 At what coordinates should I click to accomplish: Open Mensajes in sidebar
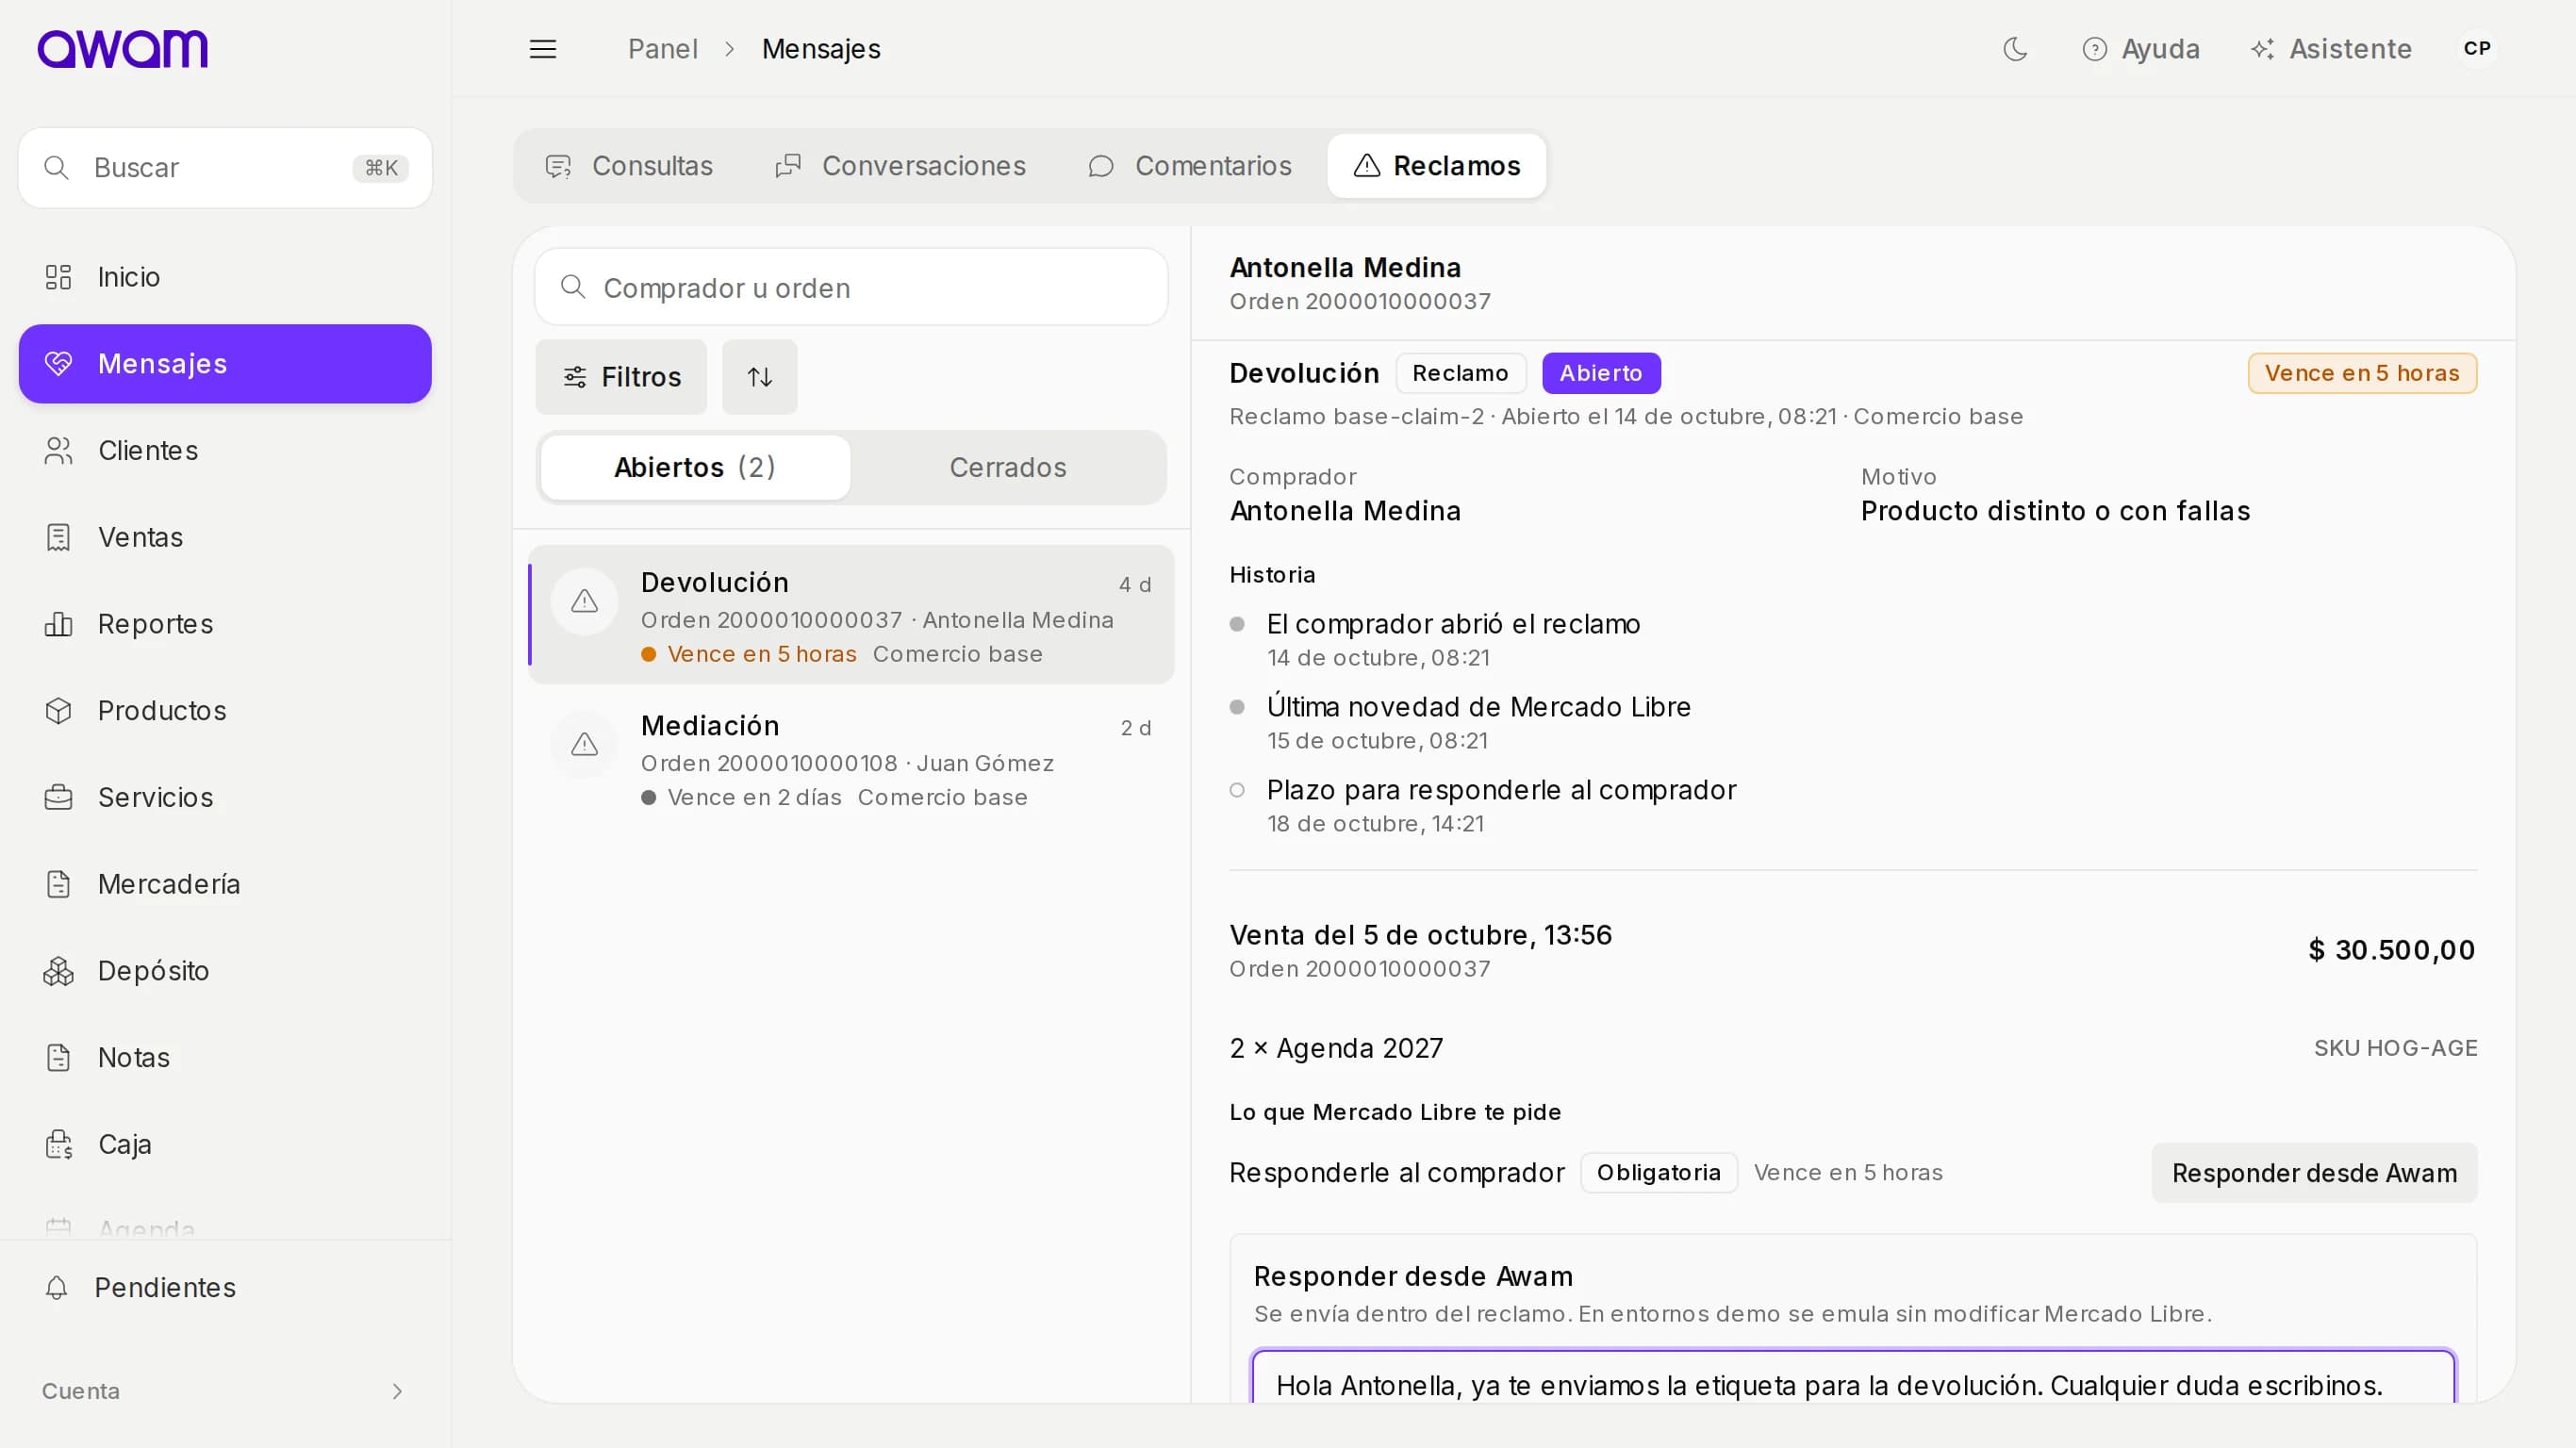(225, 363)
